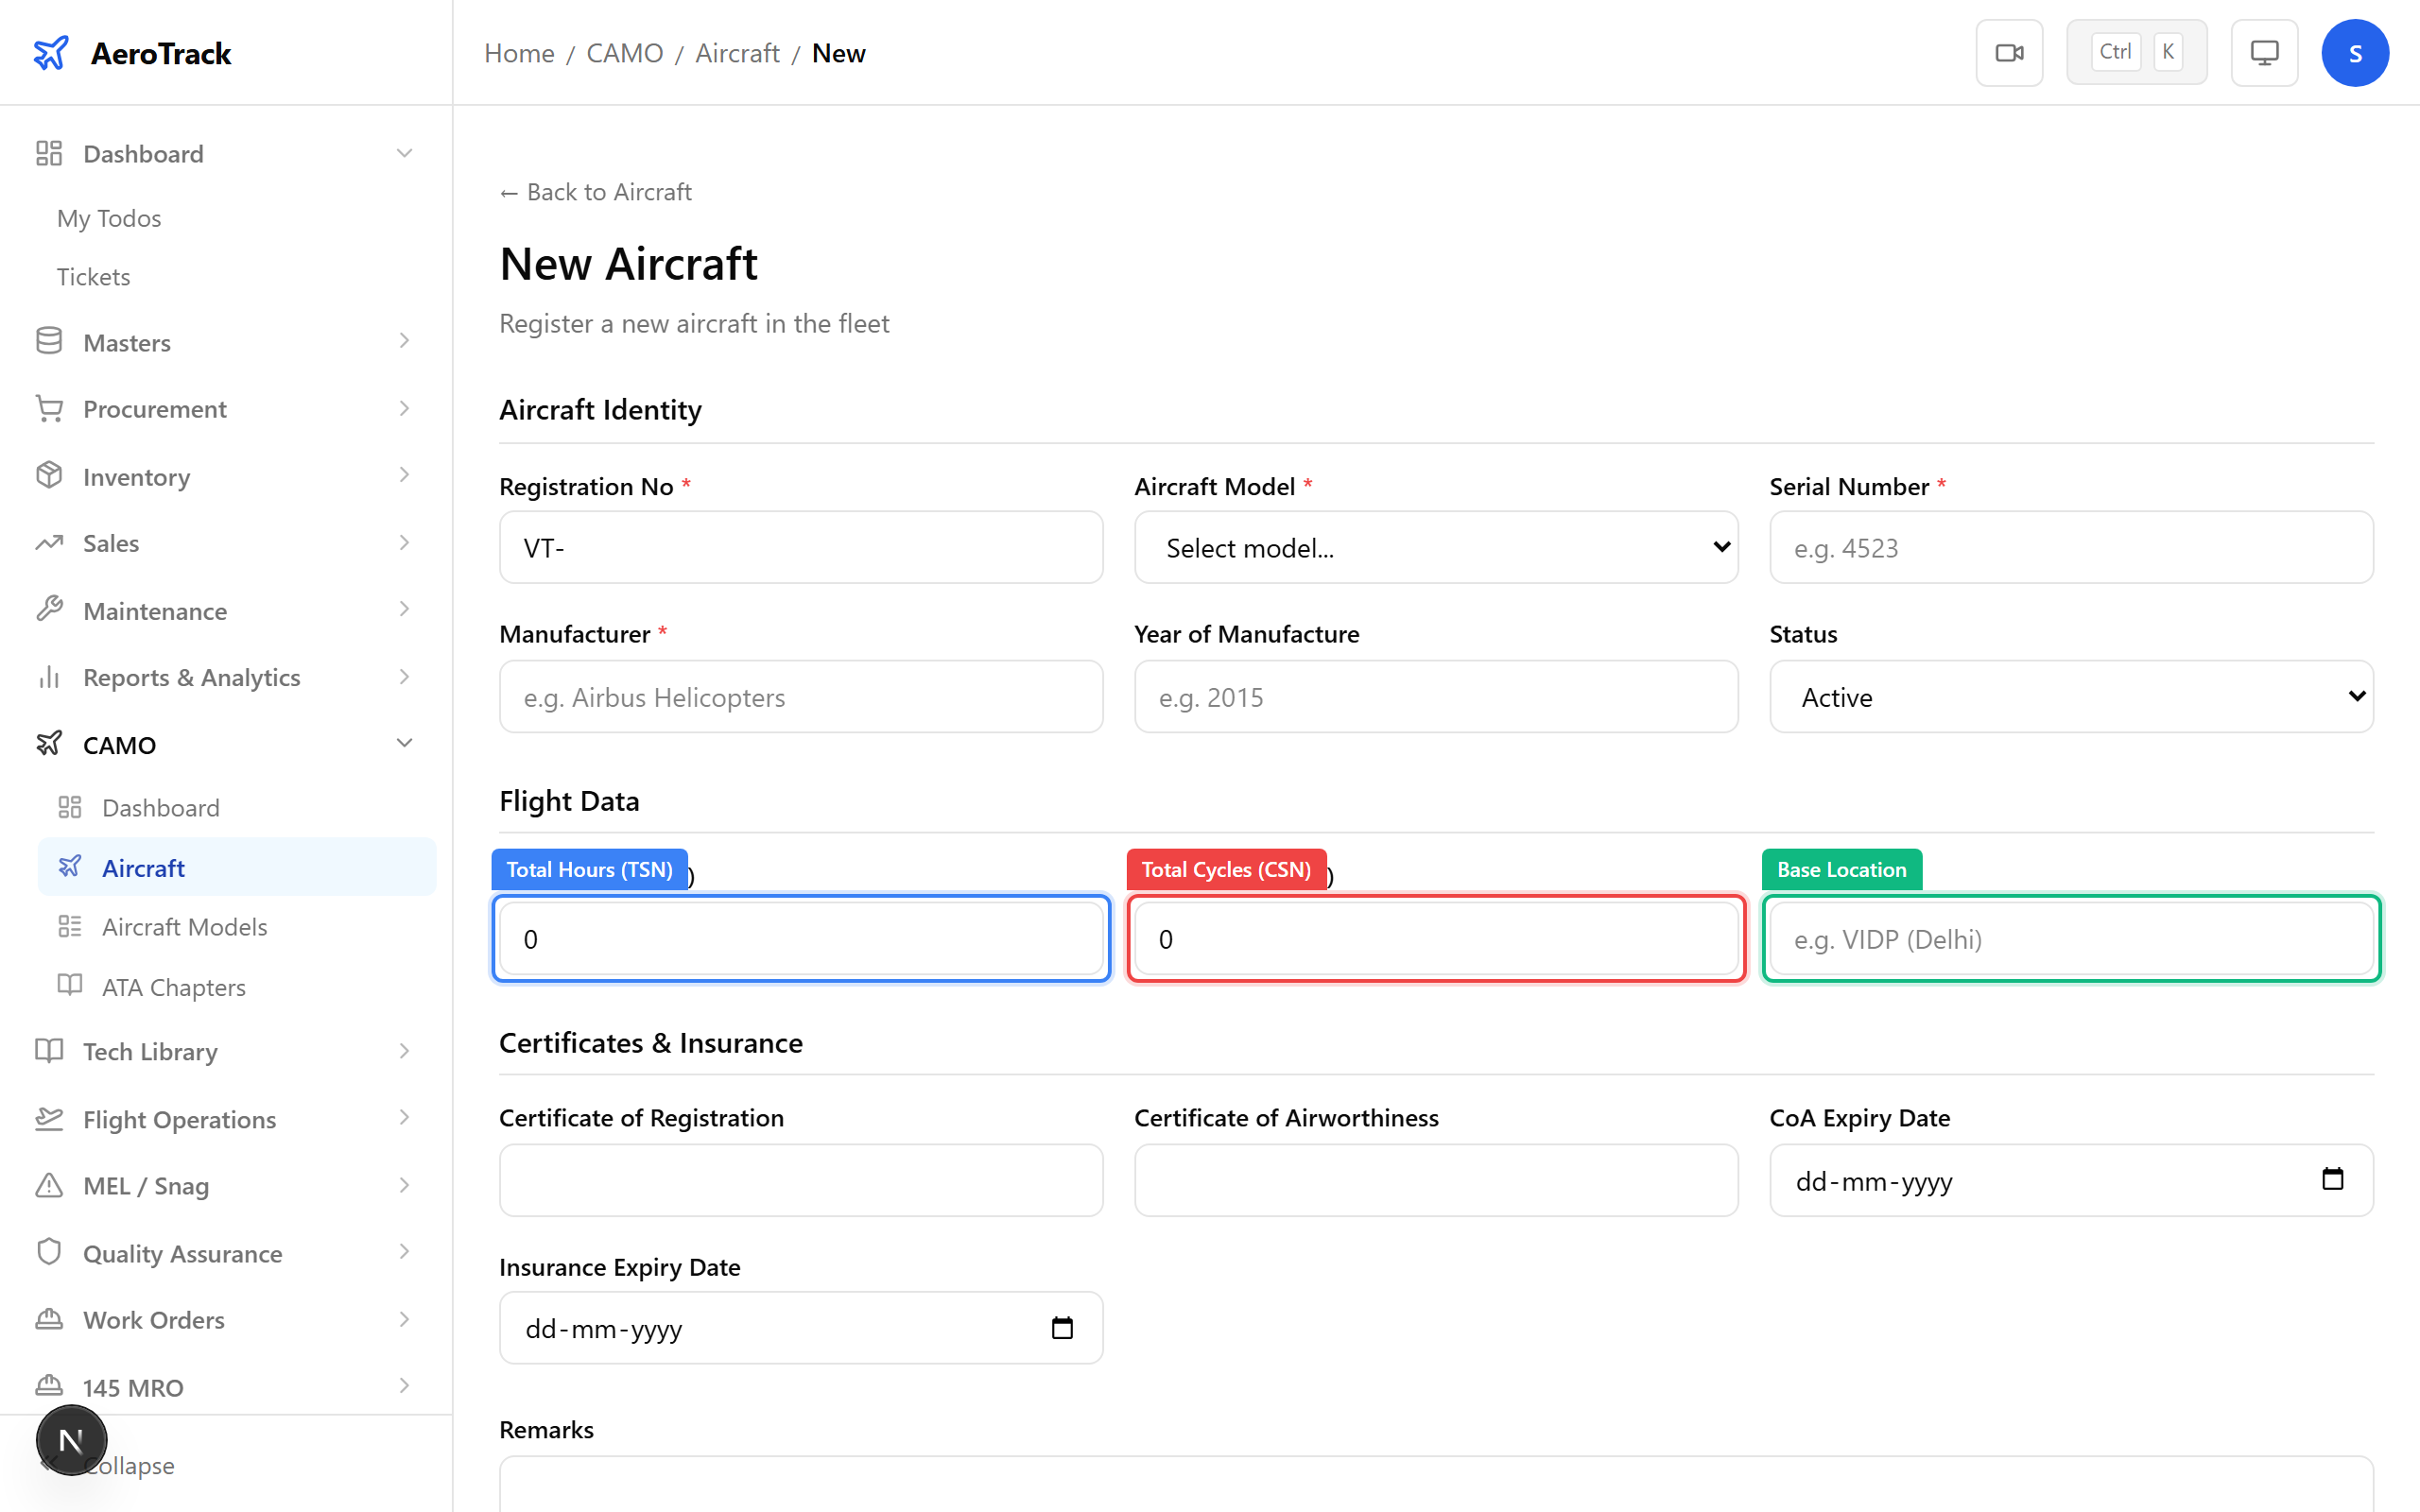The width and height of the screenshot is (2420, 1512).
Task: Switch to the Aircraft Models sidebar entry
Action: [184, 926]
